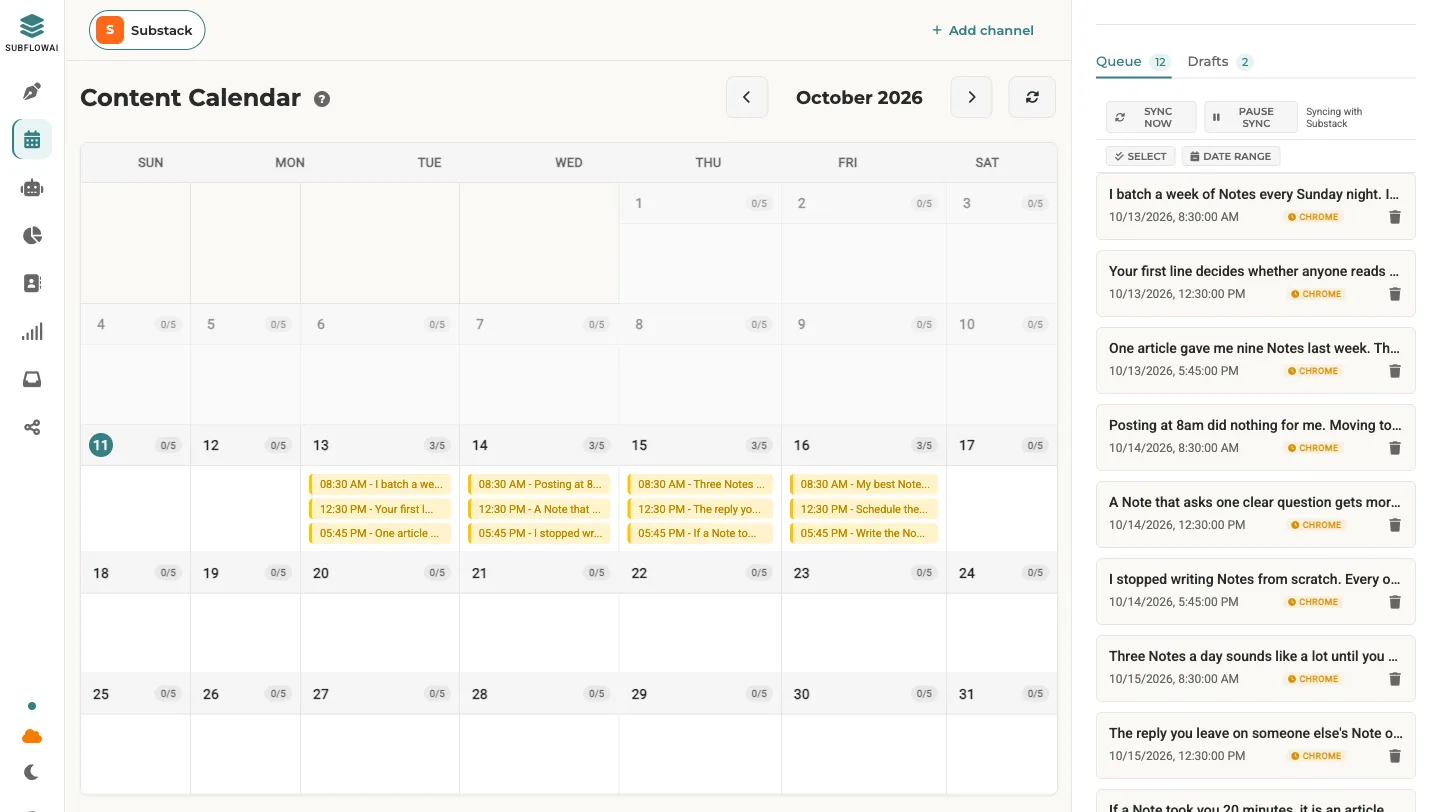Delete the 'I batch a week of Notes' queue item
The image size is (1440, 812).
pos(1395,217)
